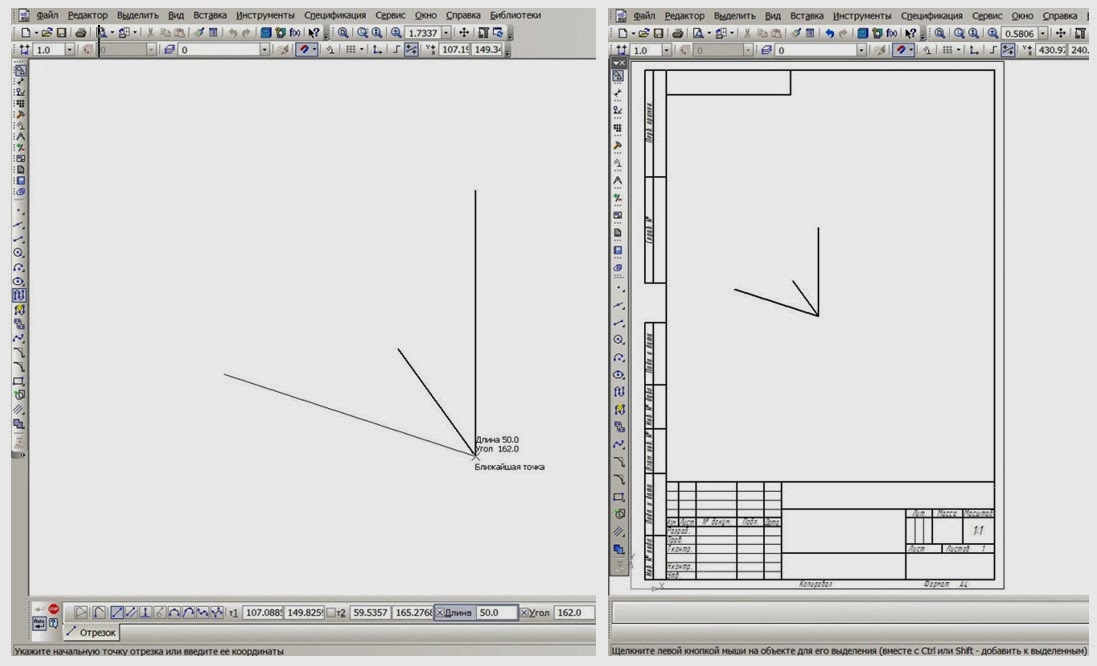Click Dimensions panel icon in right sidebar
1097x666 pixels.
618,93
